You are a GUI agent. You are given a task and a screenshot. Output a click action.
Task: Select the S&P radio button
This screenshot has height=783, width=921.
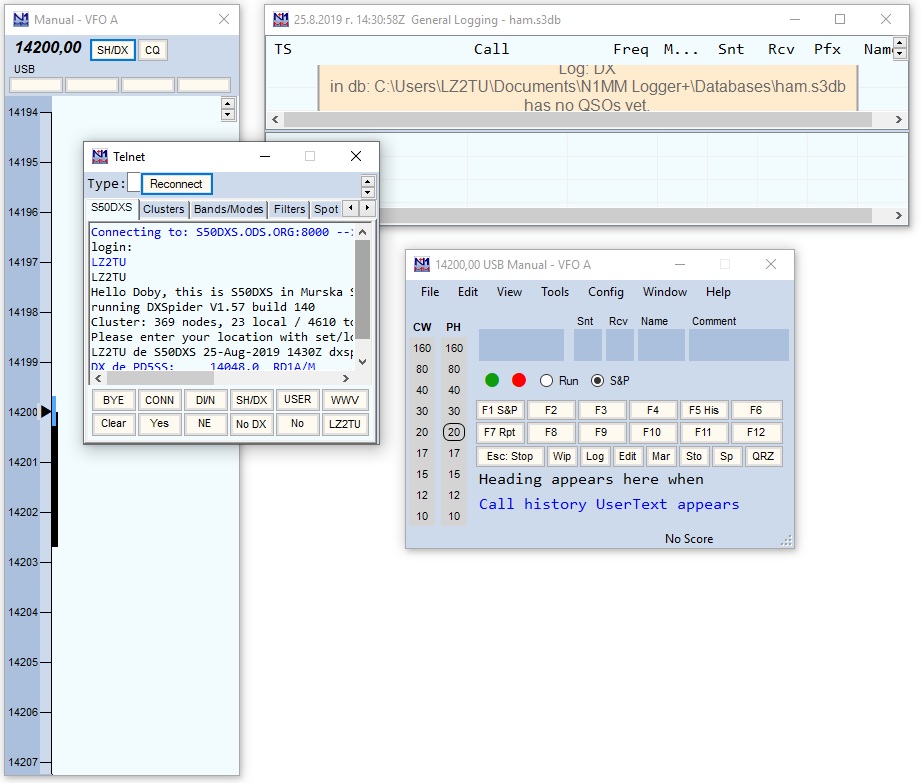point(598,381)
